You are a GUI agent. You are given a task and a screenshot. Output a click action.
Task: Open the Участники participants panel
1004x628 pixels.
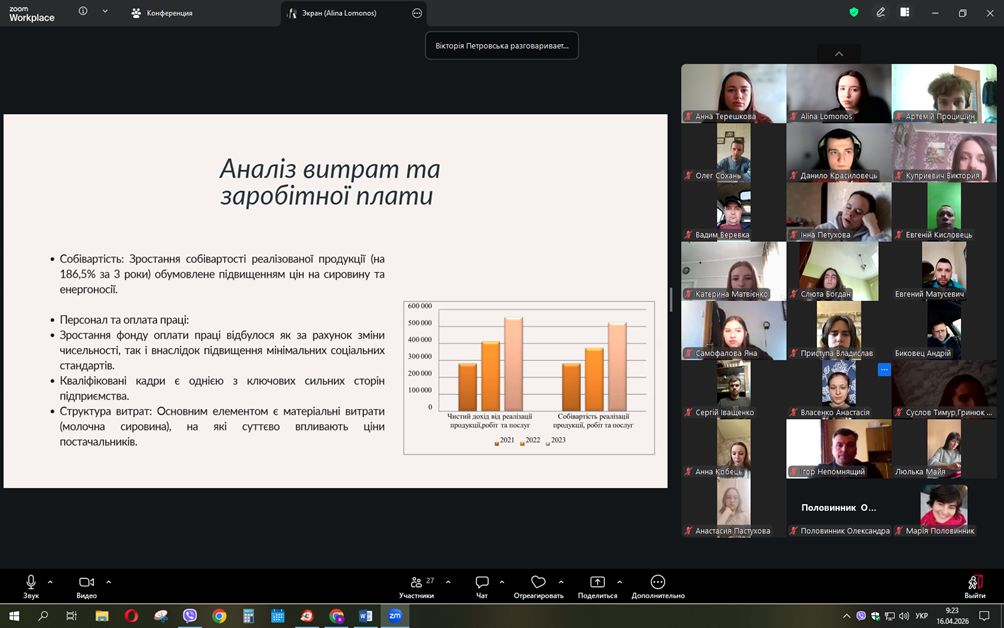click(417, 586)
